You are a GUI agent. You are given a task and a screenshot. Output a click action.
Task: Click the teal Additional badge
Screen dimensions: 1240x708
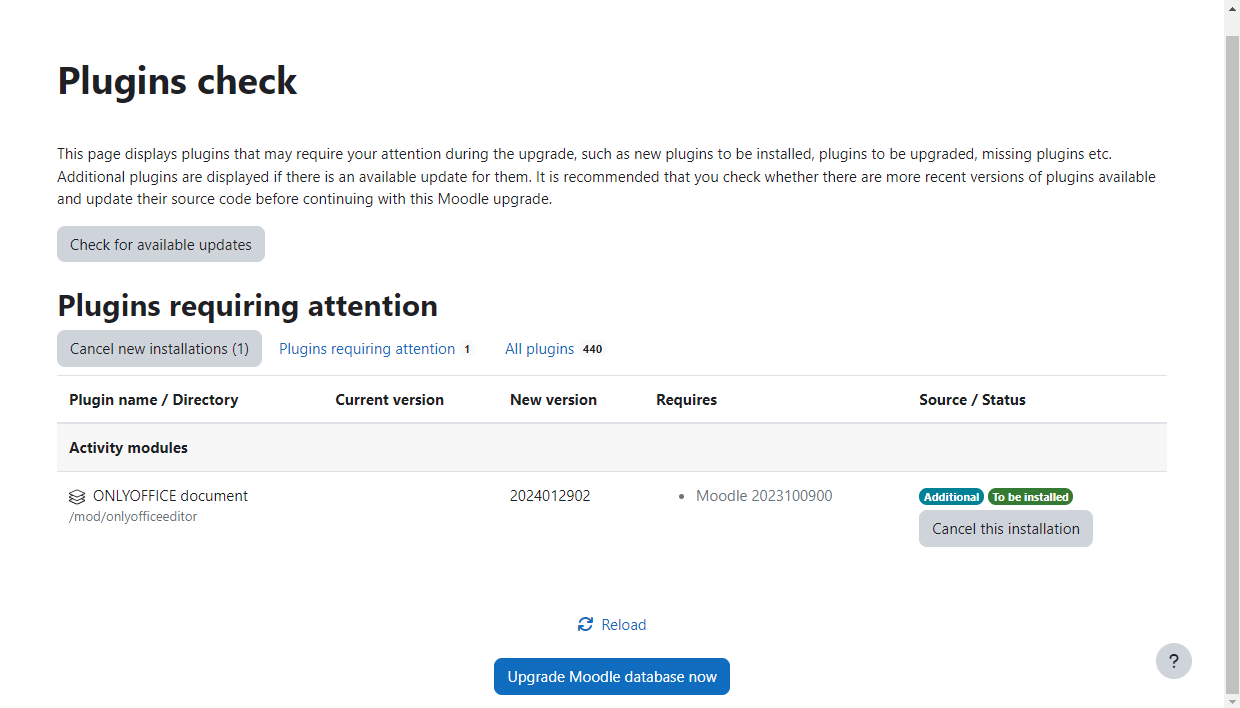951,497
